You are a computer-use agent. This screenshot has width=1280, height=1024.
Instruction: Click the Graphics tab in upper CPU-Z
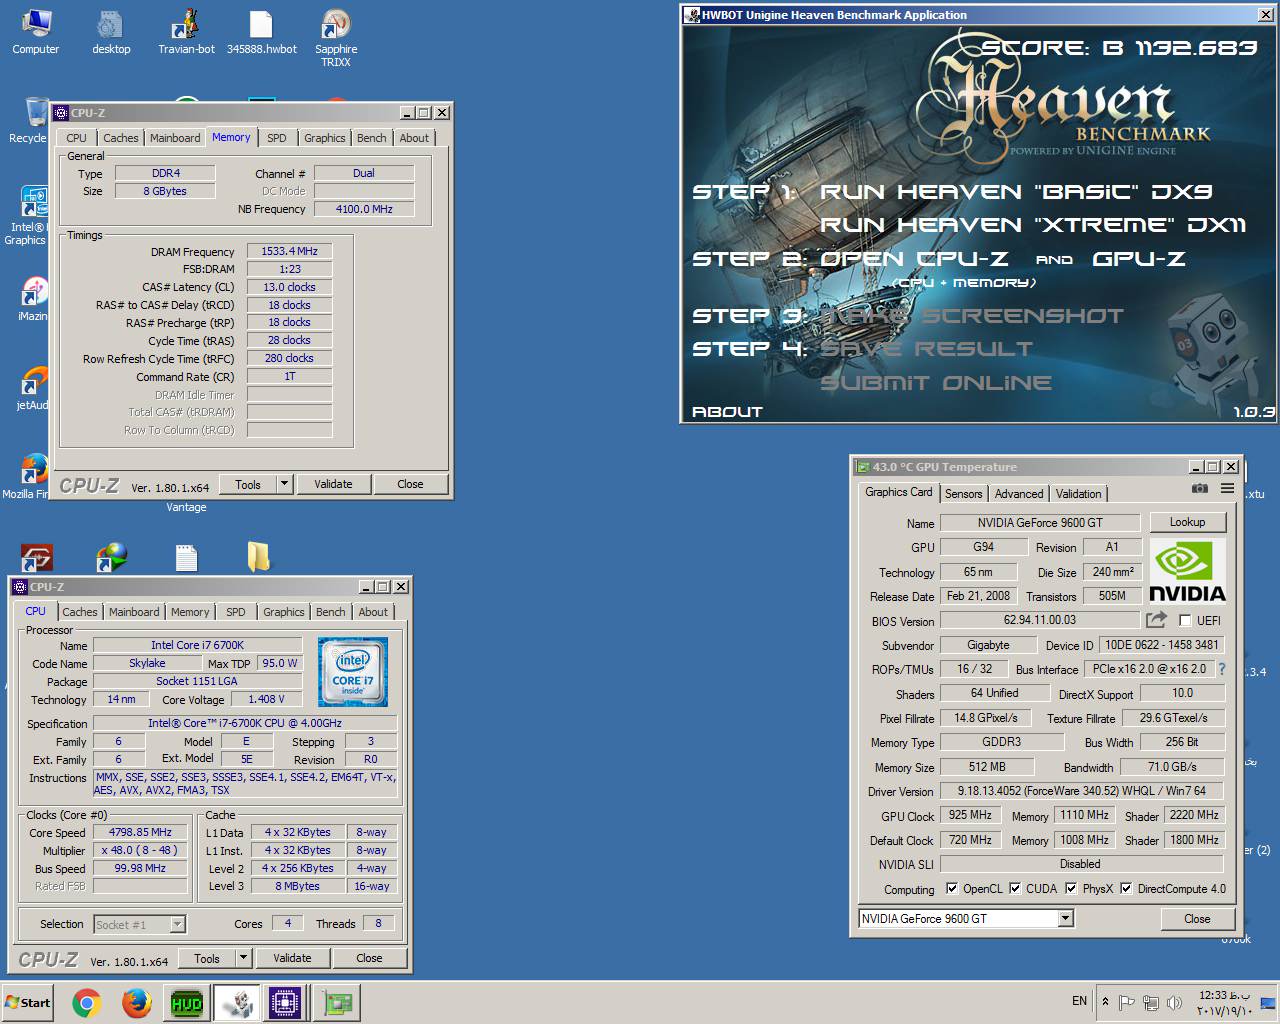pos(325,138)
